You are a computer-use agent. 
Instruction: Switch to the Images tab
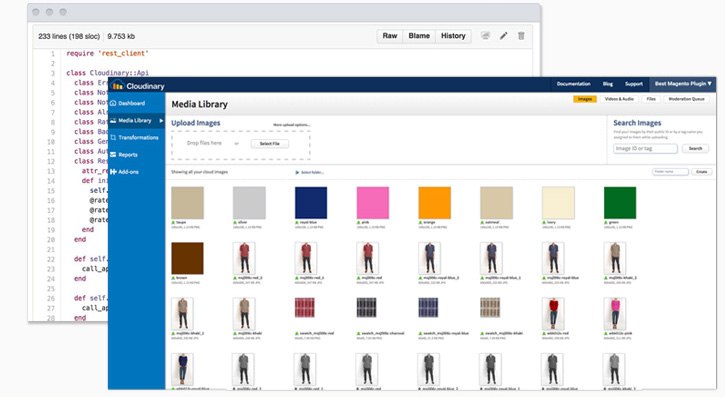pyautogui.click(x=585, y=99)
